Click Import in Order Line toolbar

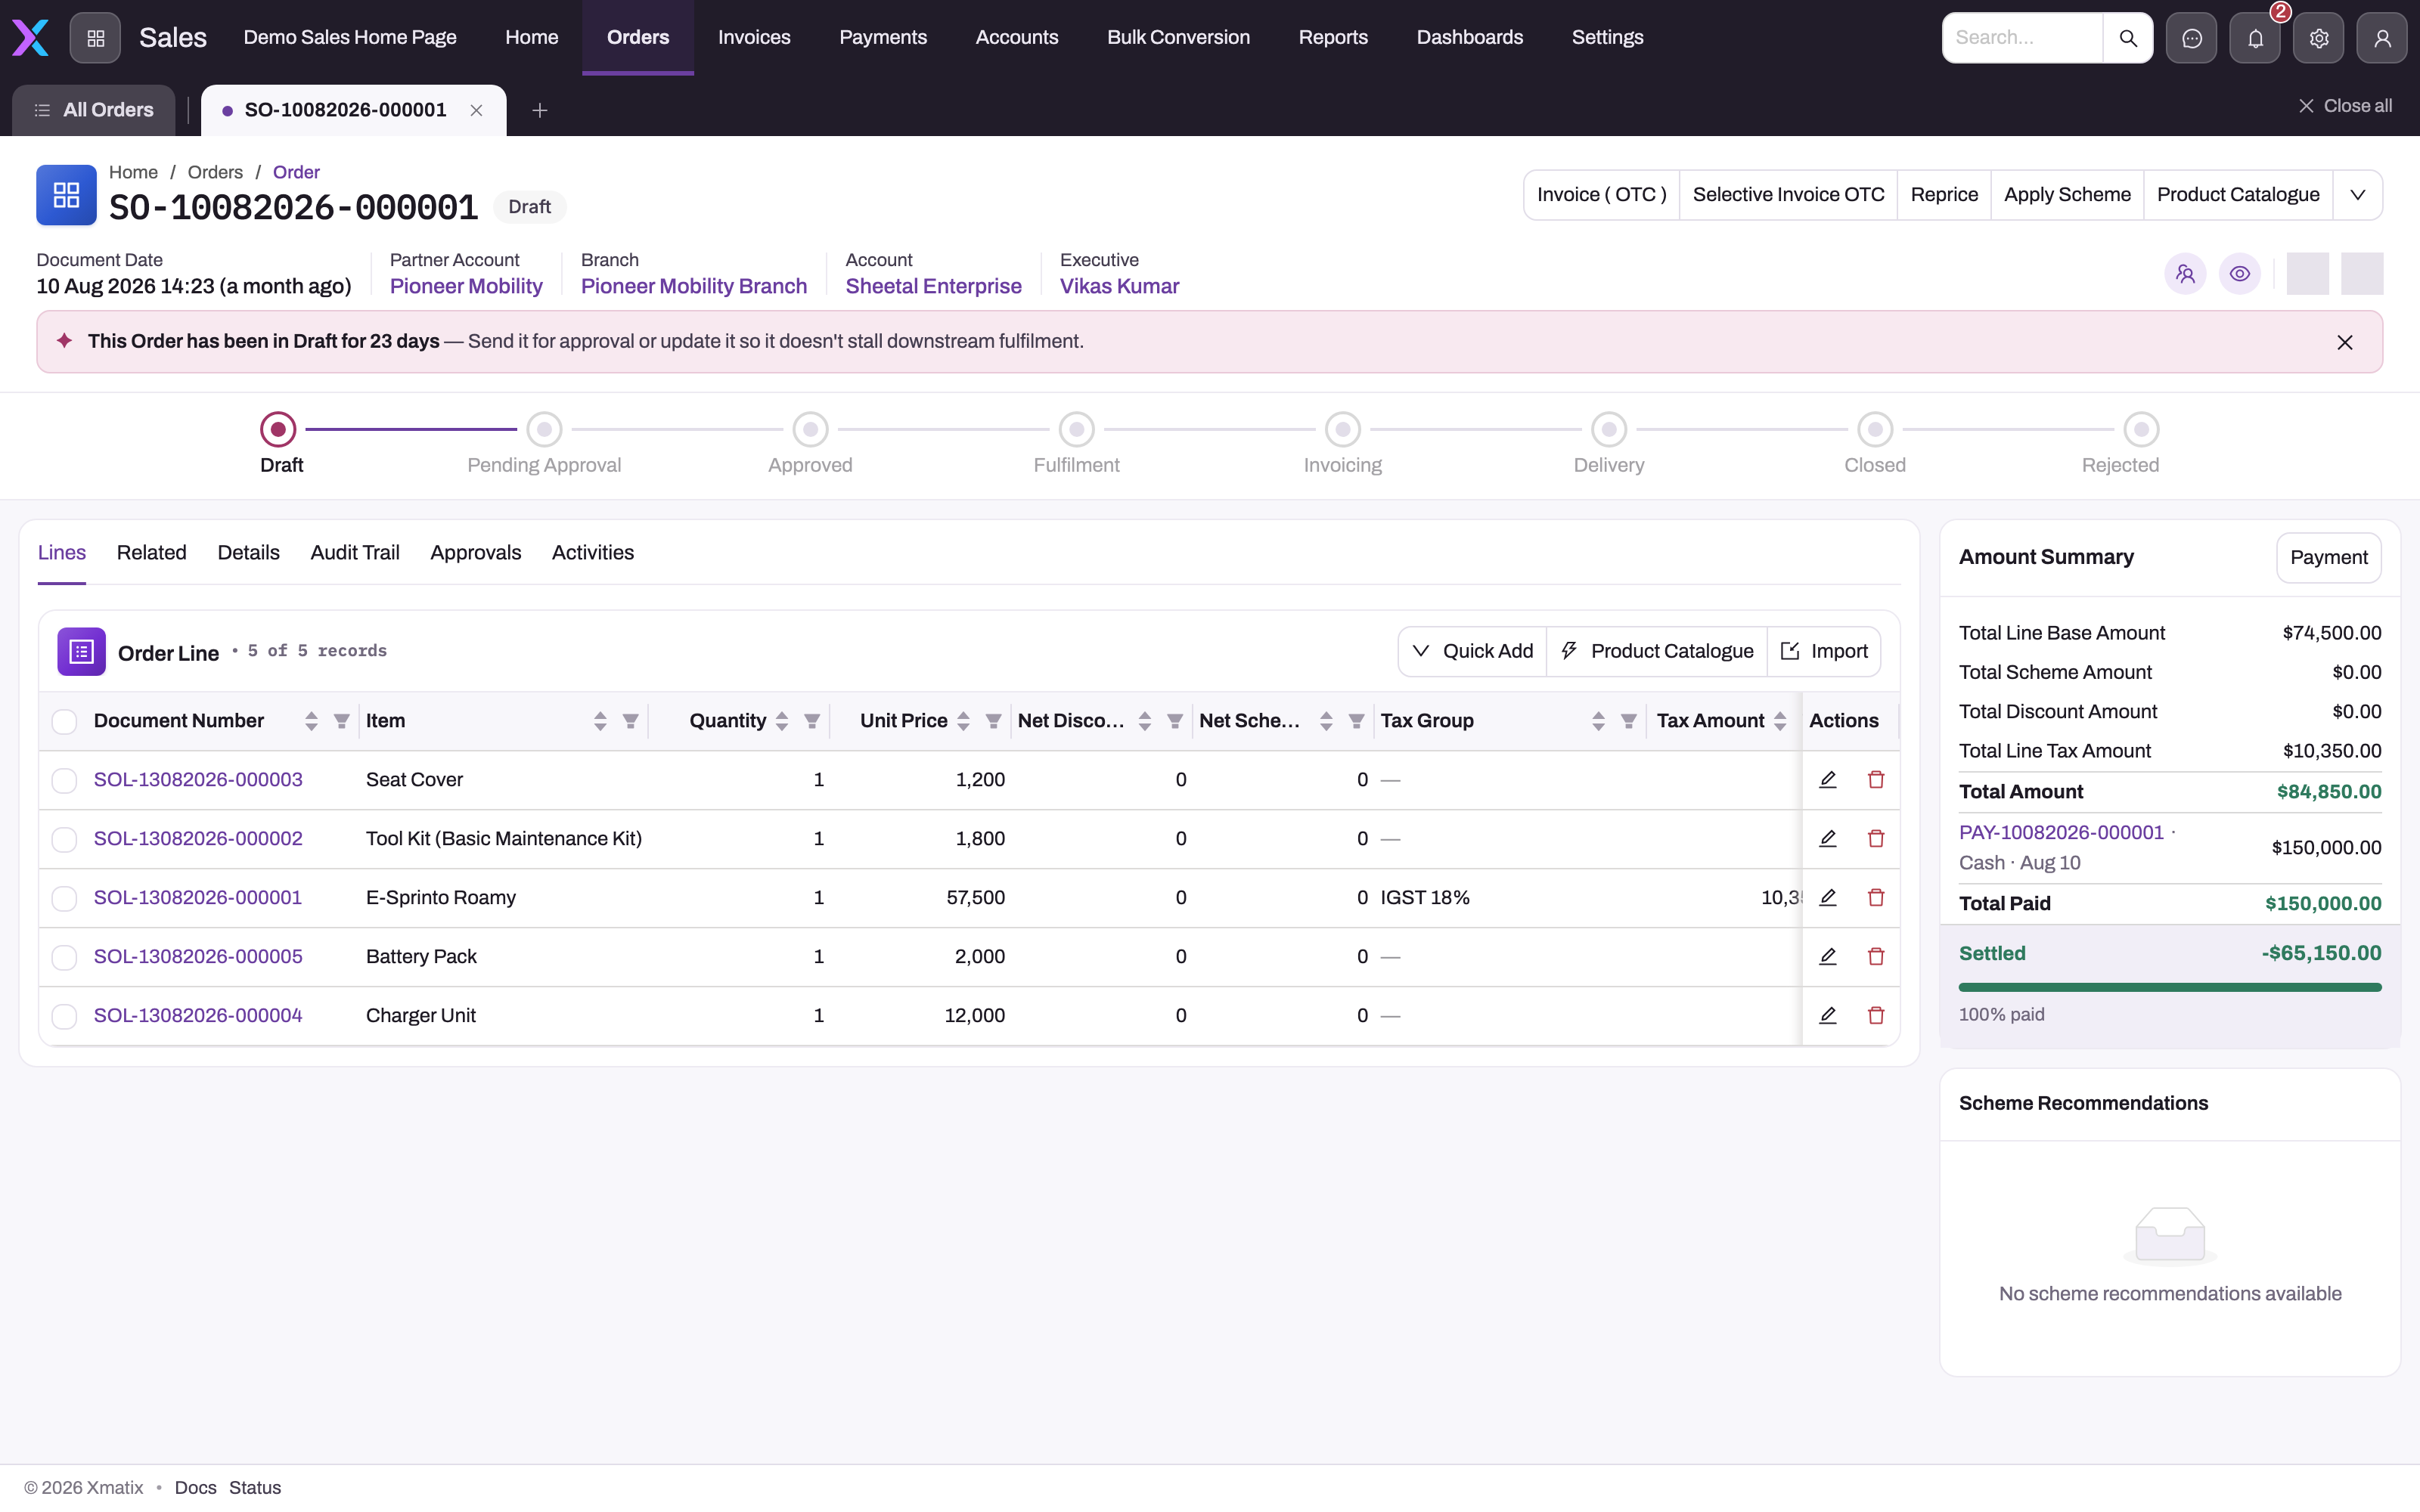pyautogui.click(x=1824, y=652)
